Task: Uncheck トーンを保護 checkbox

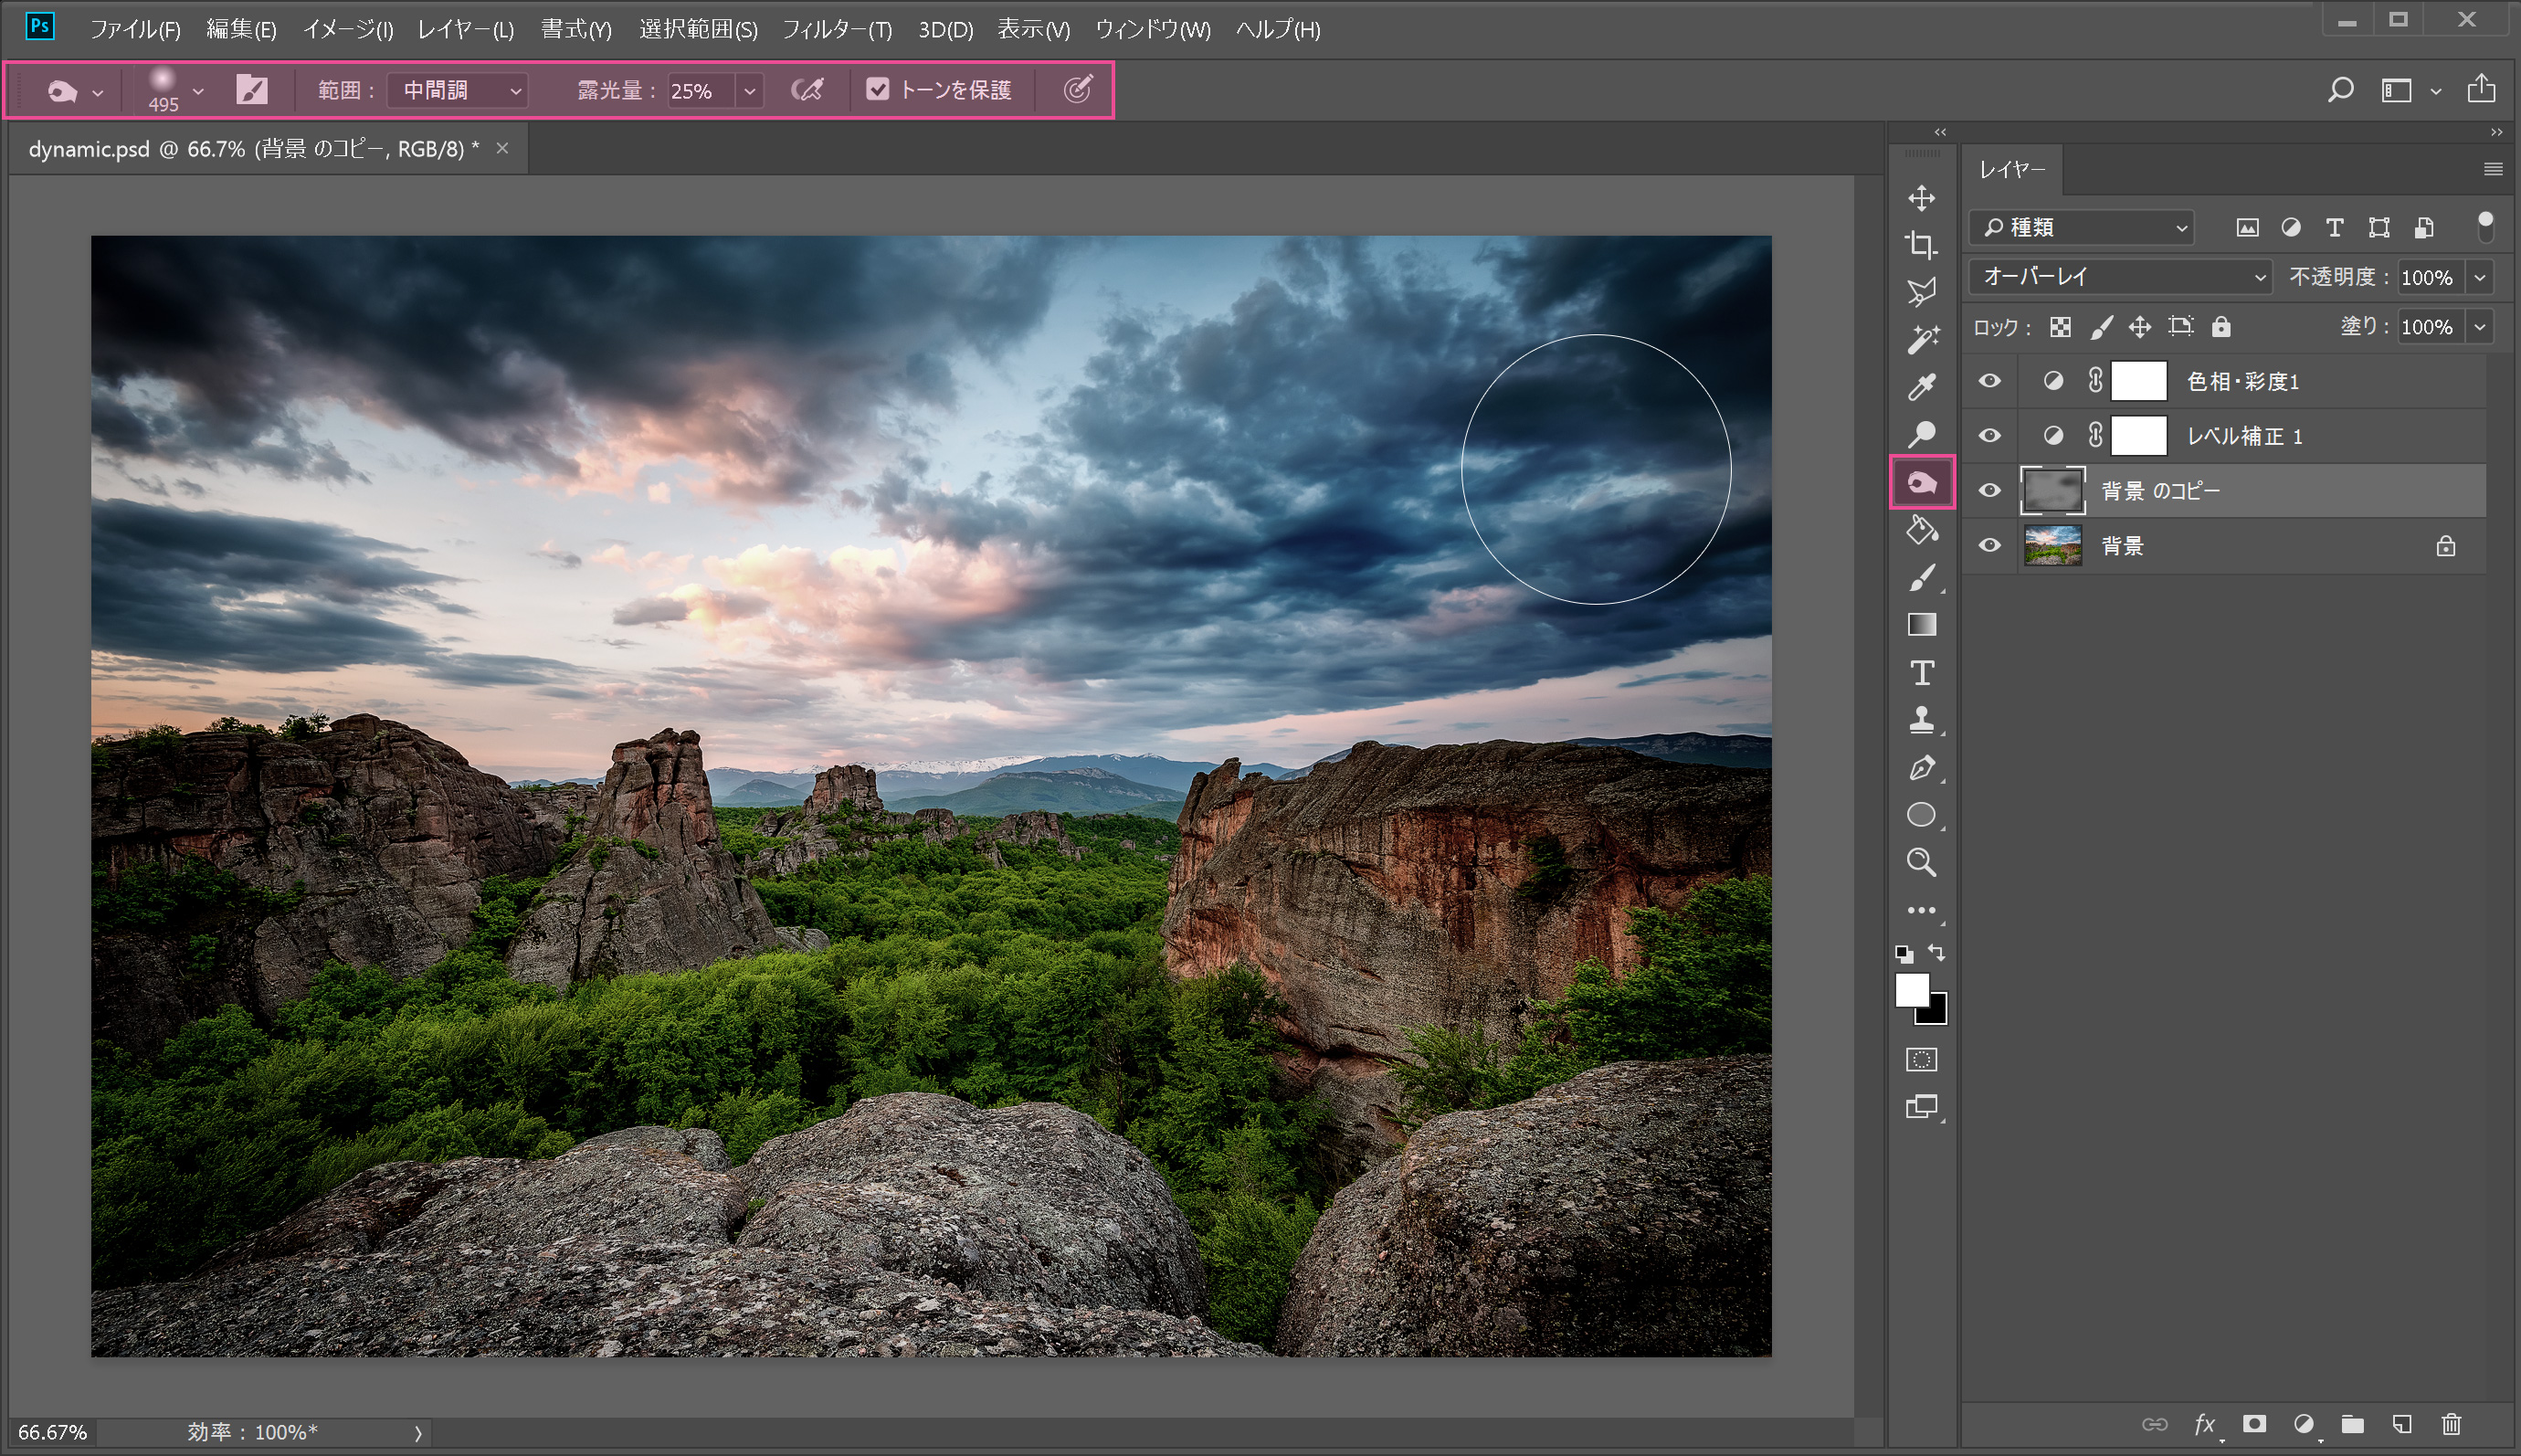Action: tap(877, 90)
